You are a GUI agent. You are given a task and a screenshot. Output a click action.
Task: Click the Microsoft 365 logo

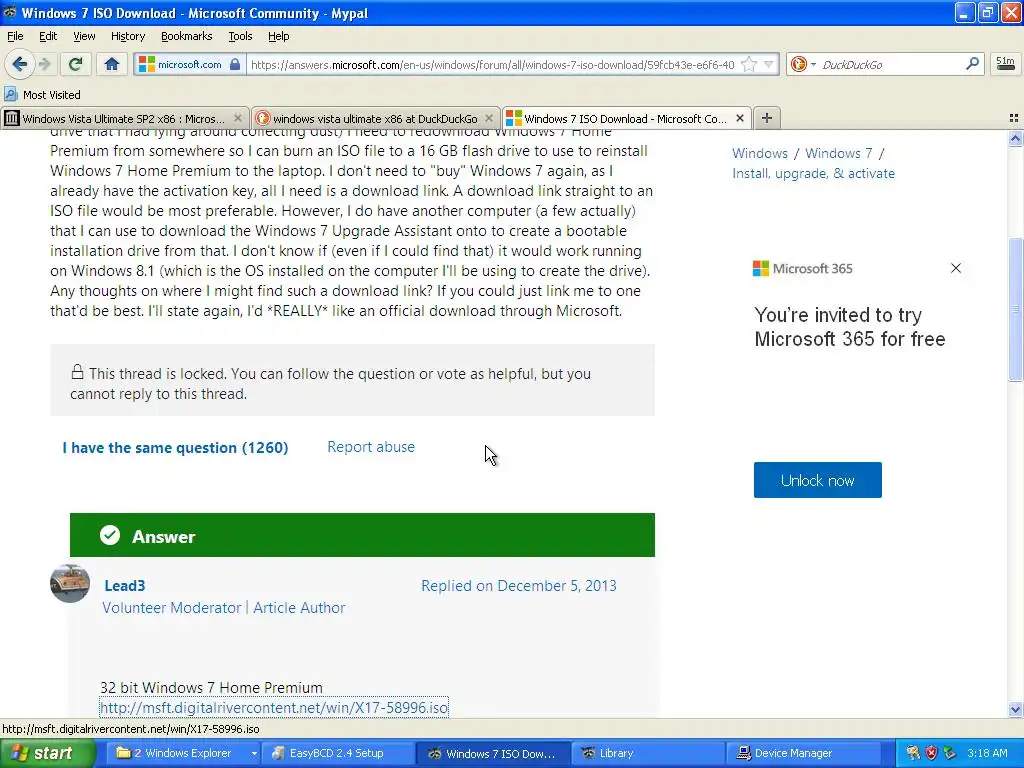[803, 268]
